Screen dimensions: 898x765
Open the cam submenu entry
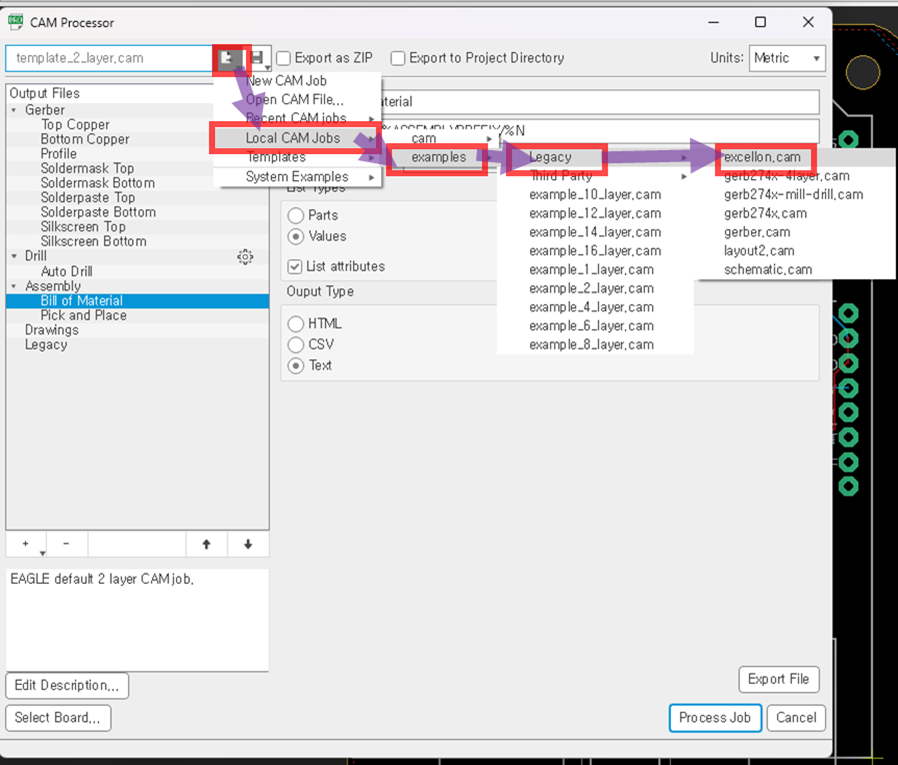pos(438,139)
